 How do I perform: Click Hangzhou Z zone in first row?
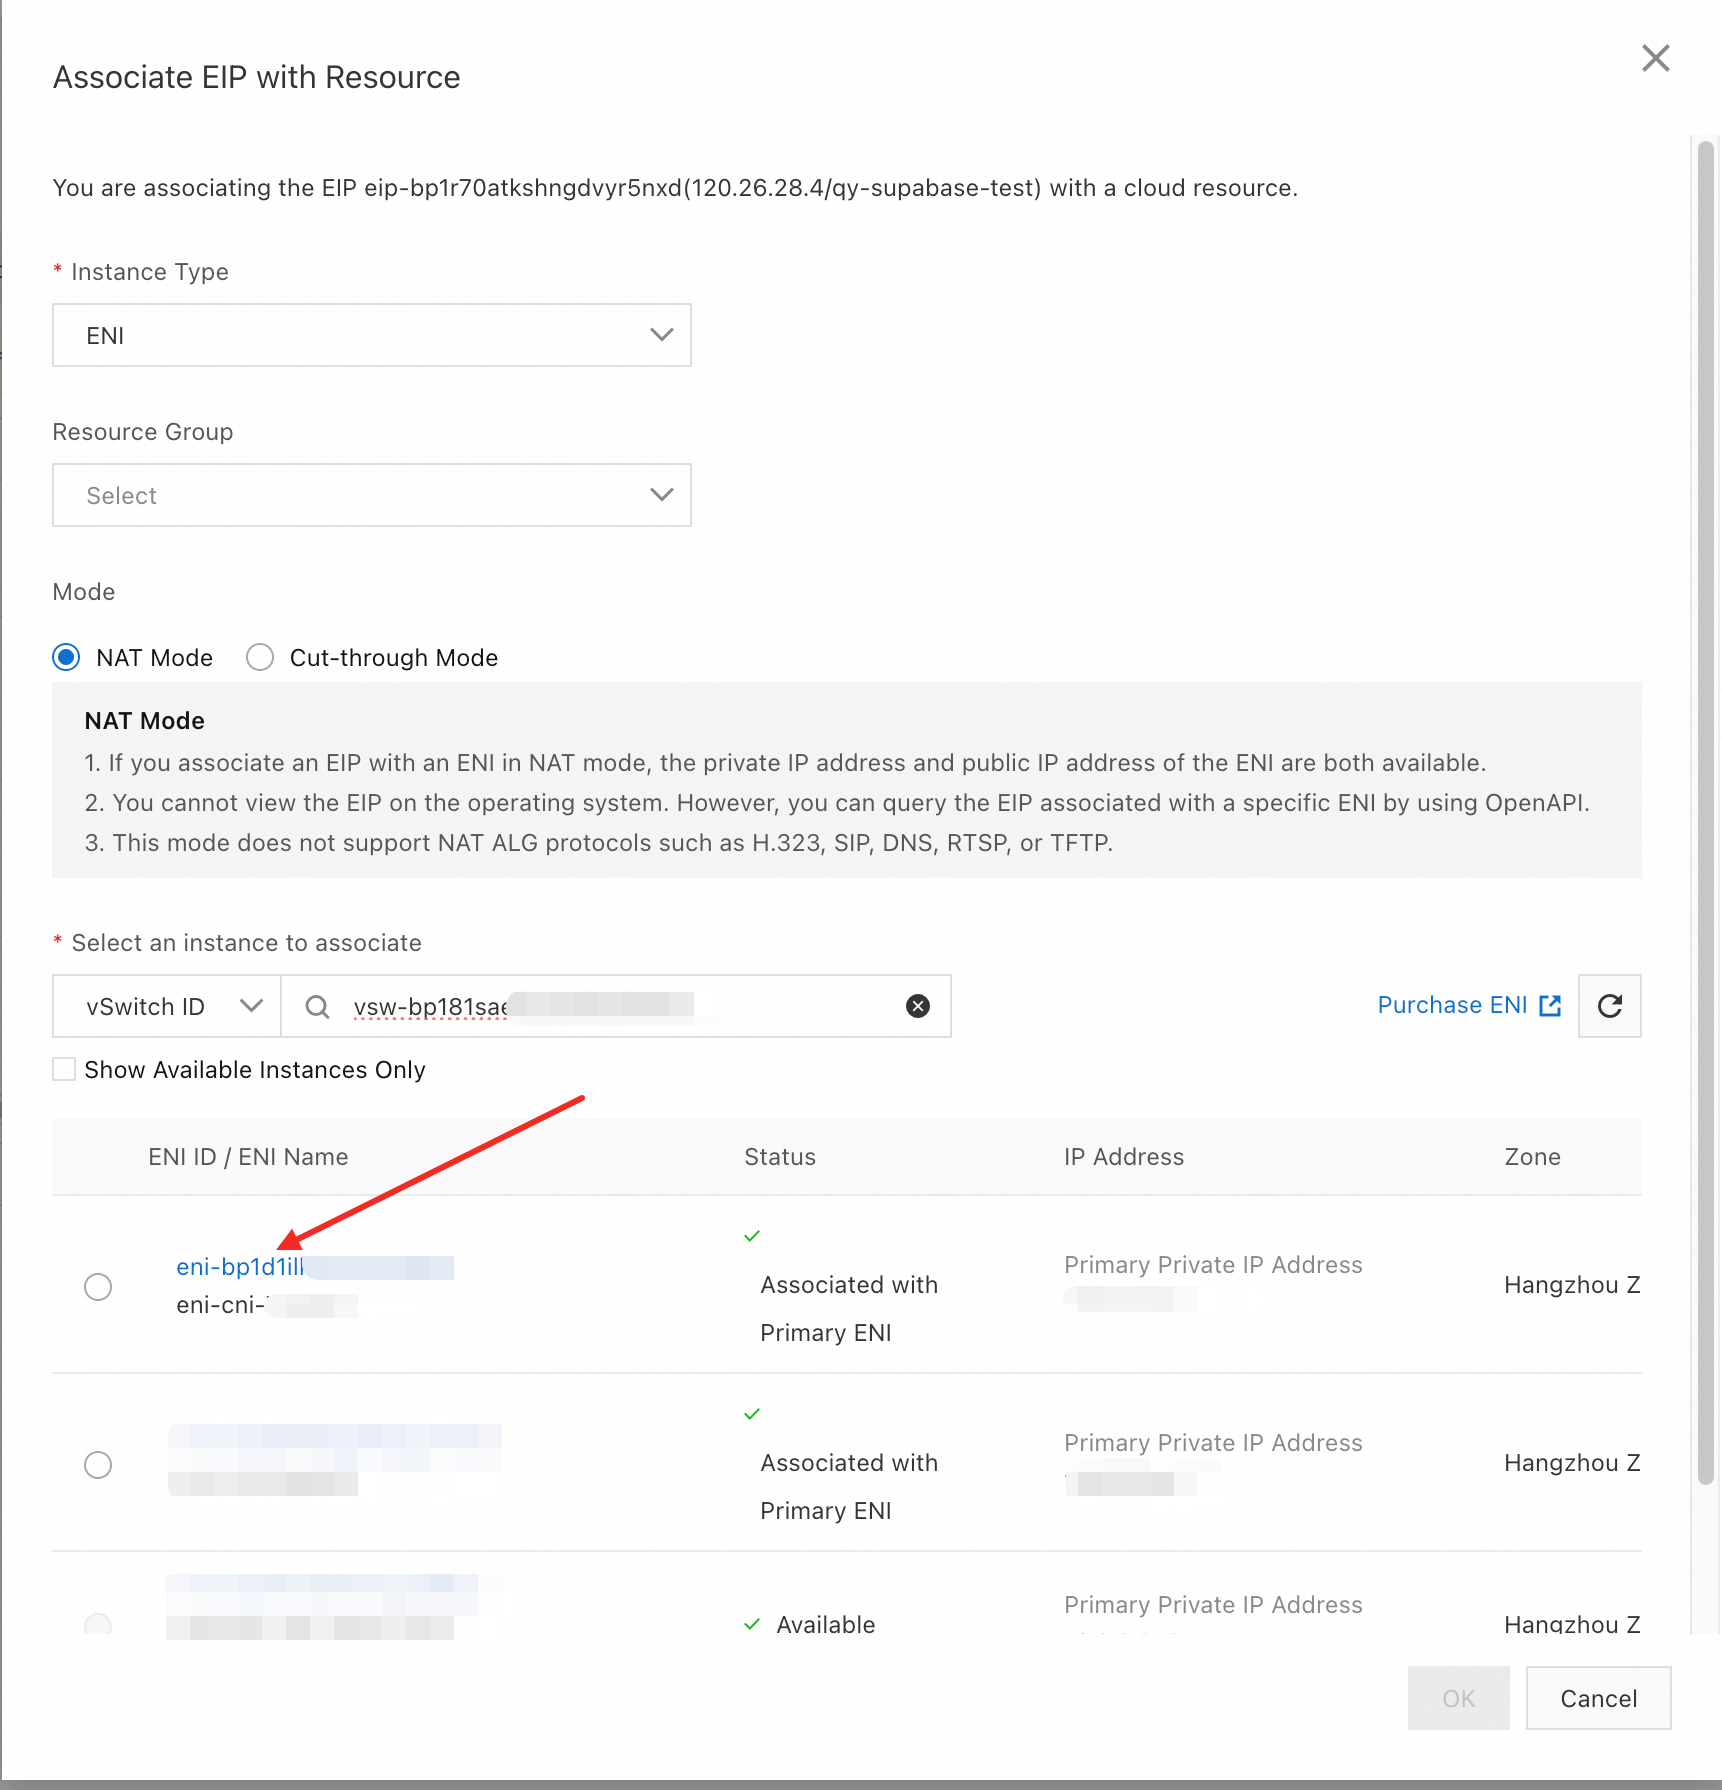[1572, 1285]
